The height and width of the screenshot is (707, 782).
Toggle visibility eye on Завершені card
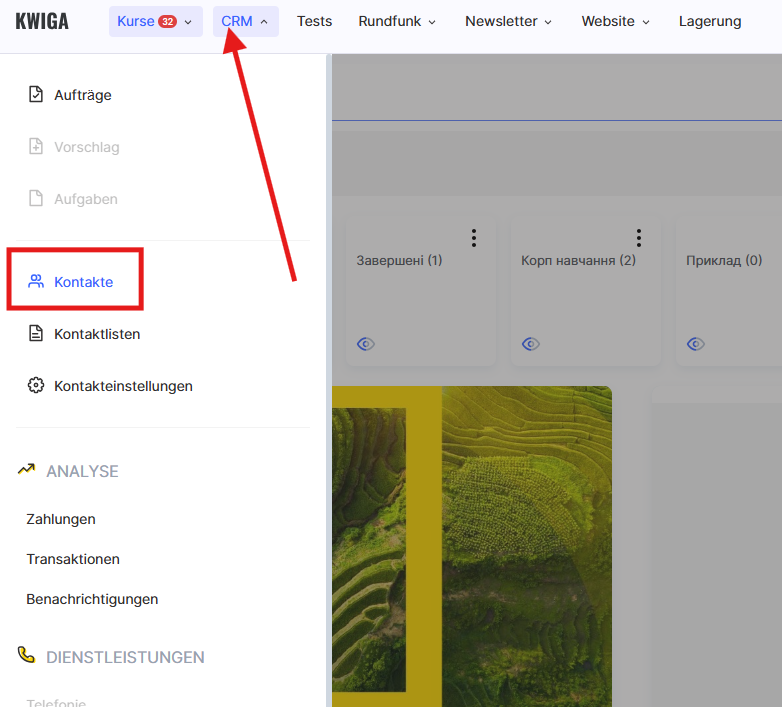366,344
